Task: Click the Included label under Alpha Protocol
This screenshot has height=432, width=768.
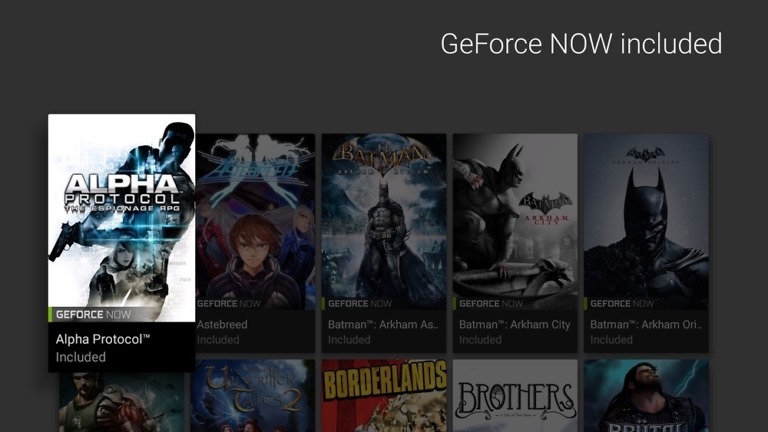Action: [x=81, y=357]
